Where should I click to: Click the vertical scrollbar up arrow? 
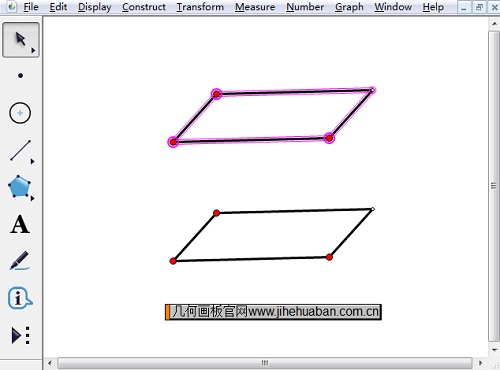click(494, 24)
